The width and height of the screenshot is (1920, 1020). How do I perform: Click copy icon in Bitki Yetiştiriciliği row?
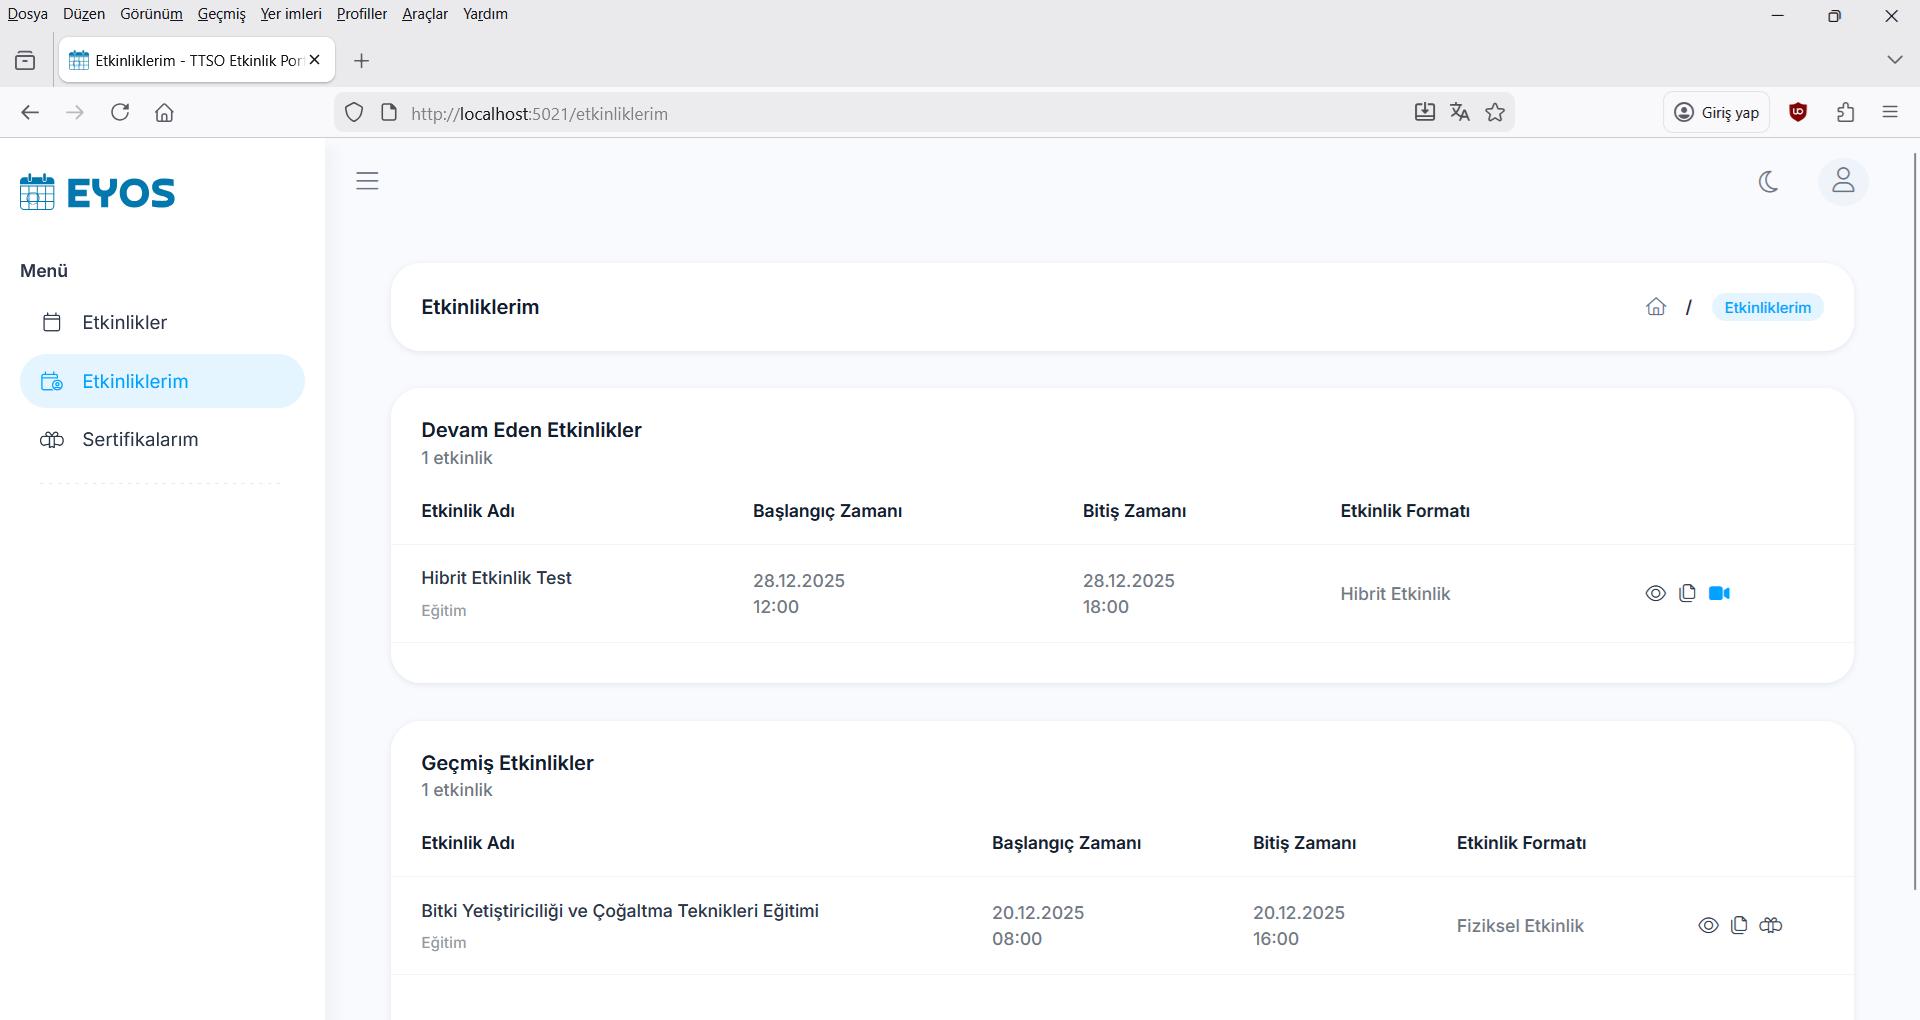point(1739,925)
